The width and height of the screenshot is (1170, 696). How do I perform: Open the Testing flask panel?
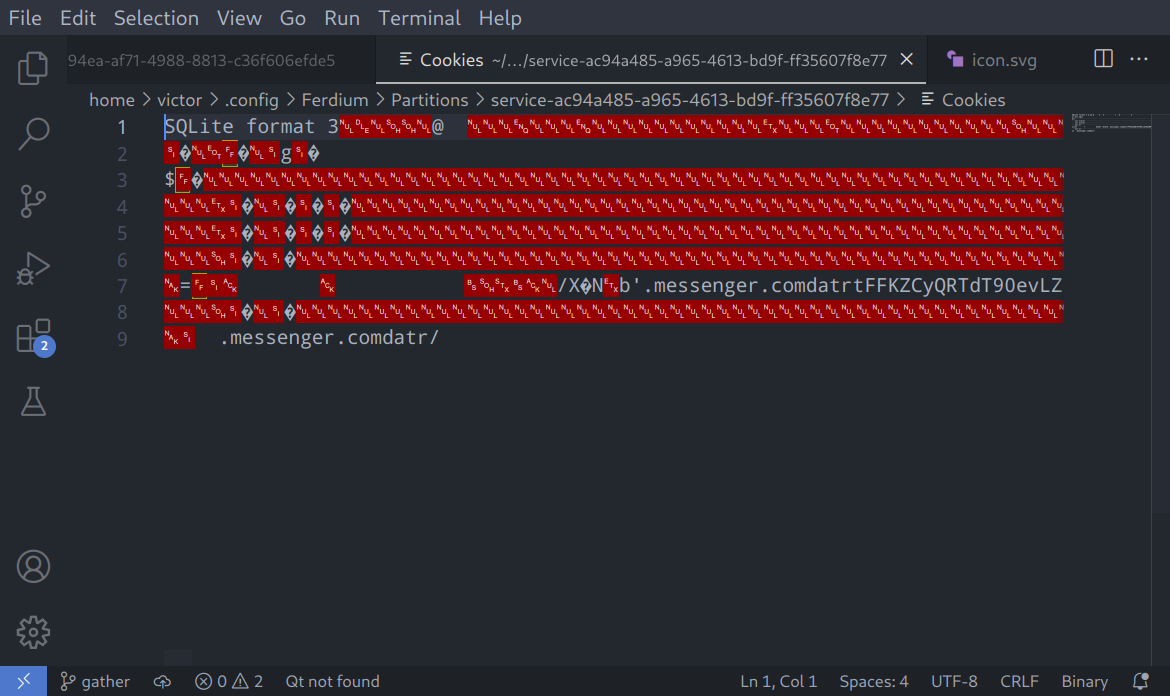coord(33,401)
